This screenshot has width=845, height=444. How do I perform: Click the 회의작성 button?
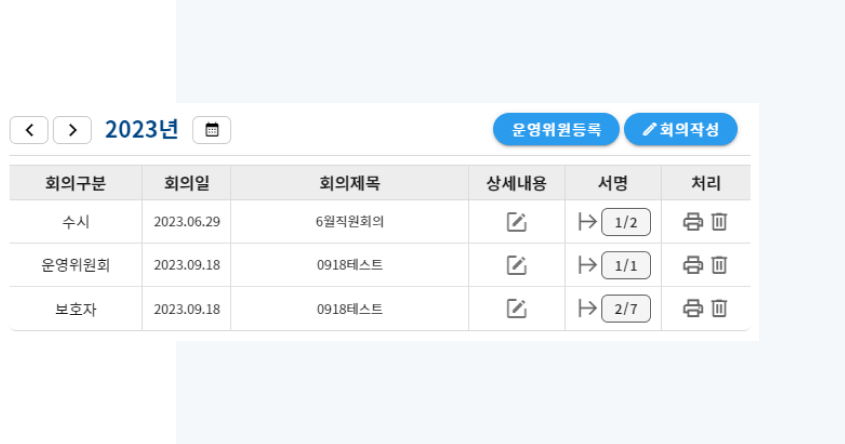click(x=681, y=129)
